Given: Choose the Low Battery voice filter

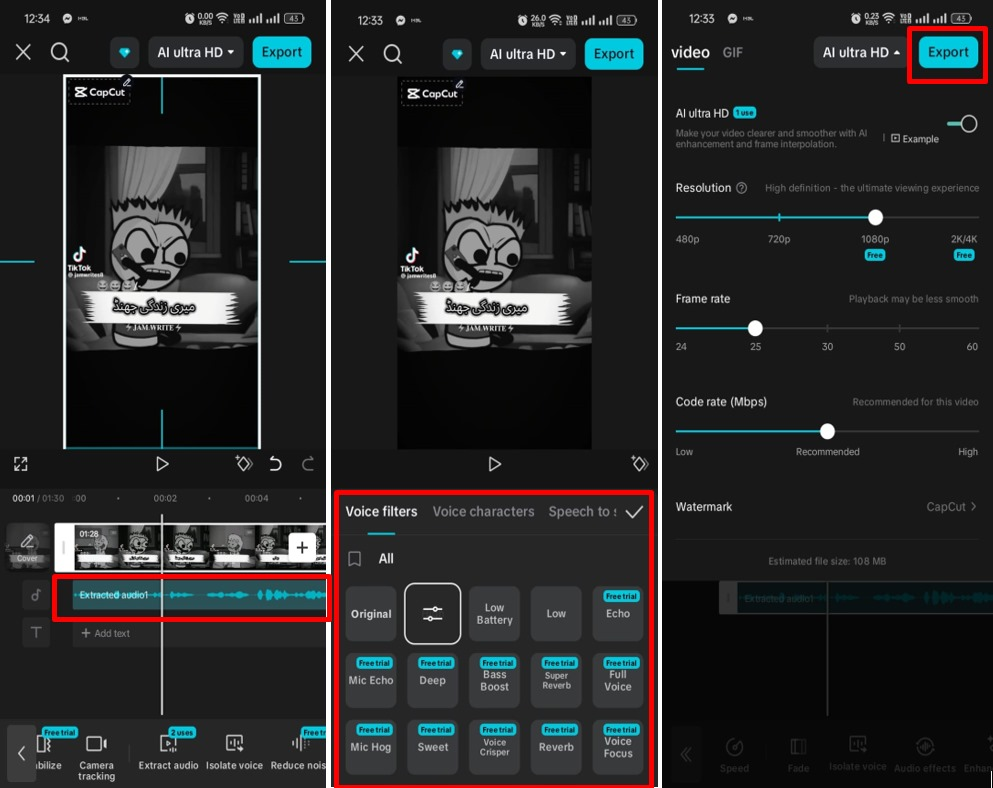Looking at the screenshot, I should [x=494, y=614].
